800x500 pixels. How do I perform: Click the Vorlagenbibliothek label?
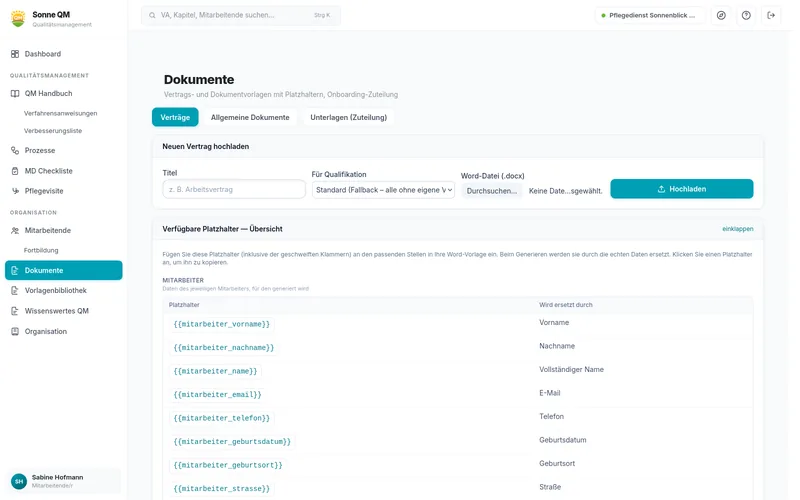[x=56, y=290]
